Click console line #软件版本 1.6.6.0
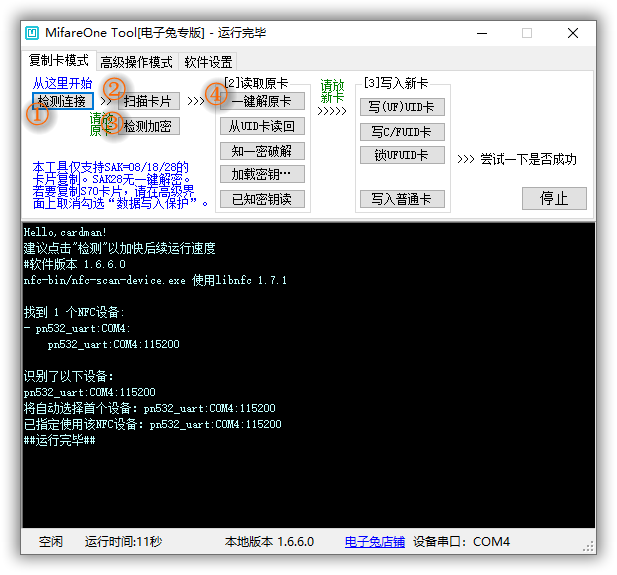617x575 pixels. (x=74, y=264)
